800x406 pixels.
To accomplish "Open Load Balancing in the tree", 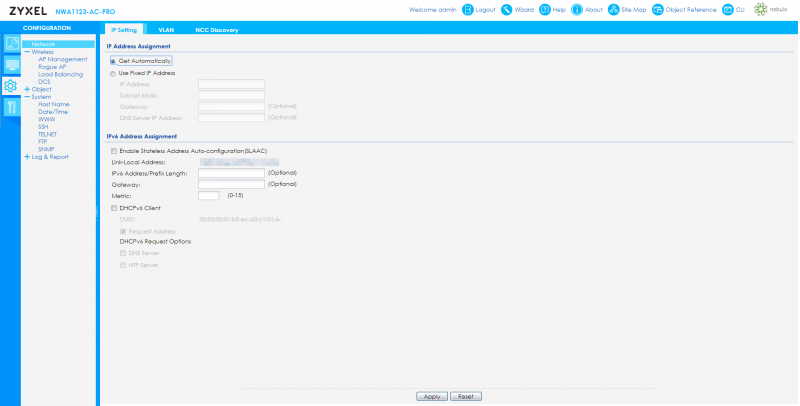I will tap(60, 74).
